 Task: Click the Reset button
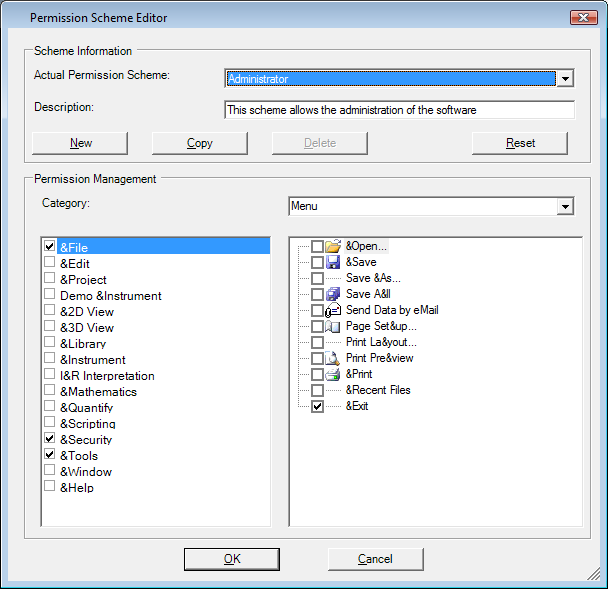pos(520,143)
